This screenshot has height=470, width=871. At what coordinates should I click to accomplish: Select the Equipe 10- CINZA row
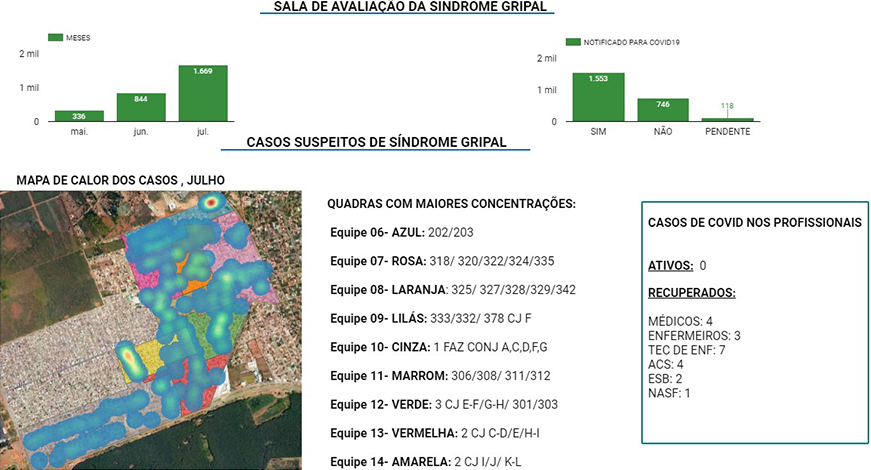click(x=439, y=347)
